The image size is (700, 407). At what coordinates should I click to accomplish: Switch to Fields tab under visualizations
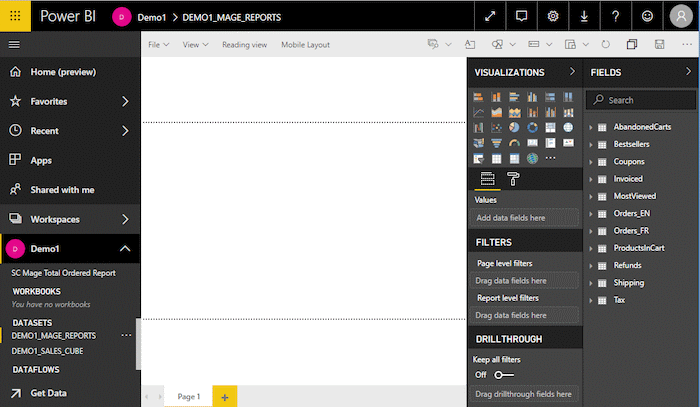487,179
